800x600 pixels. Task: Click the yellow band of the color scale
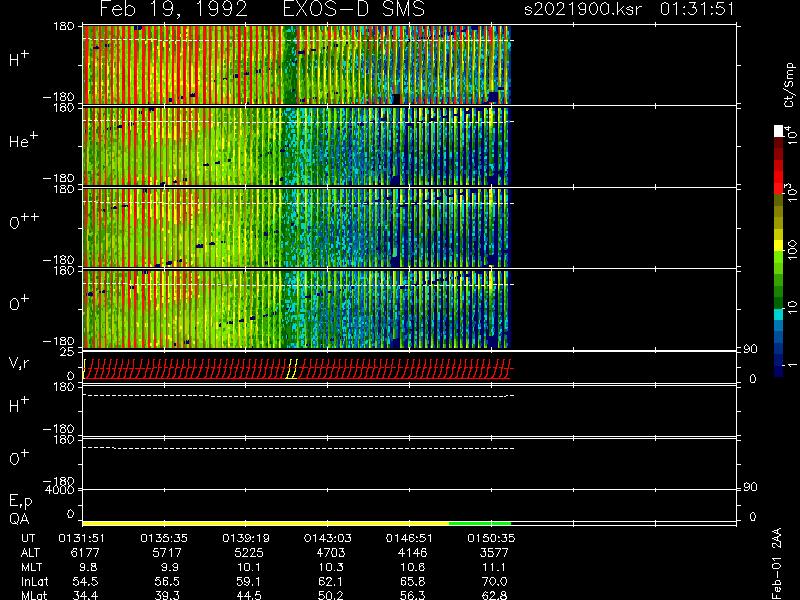(779, 246)
